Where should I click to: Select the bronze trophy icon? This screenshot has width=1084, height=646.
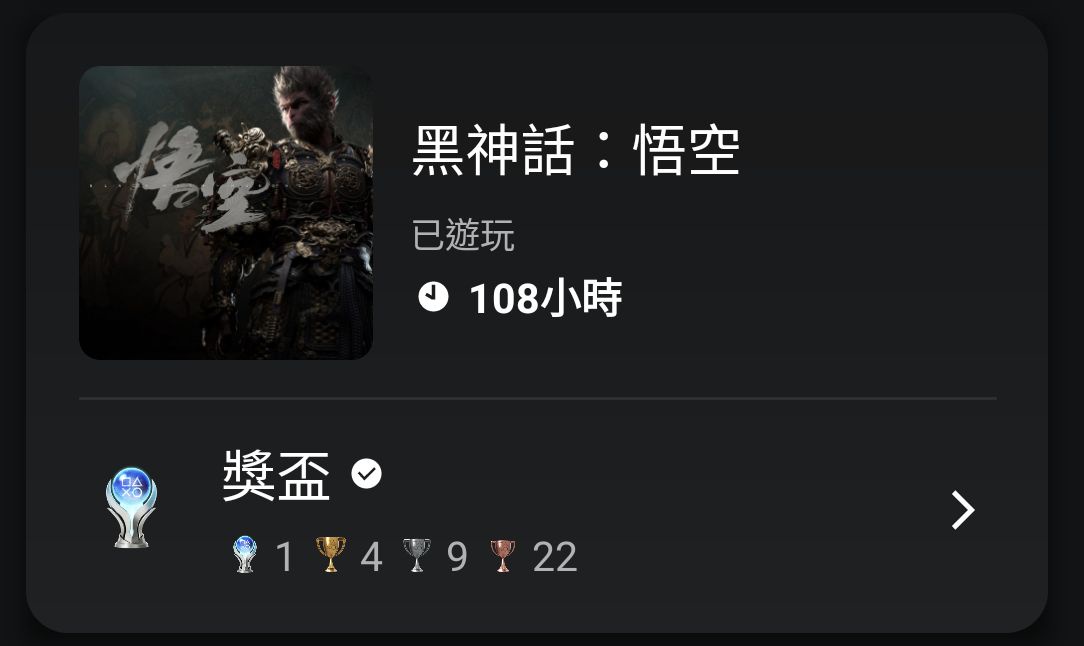pos(503,555)
